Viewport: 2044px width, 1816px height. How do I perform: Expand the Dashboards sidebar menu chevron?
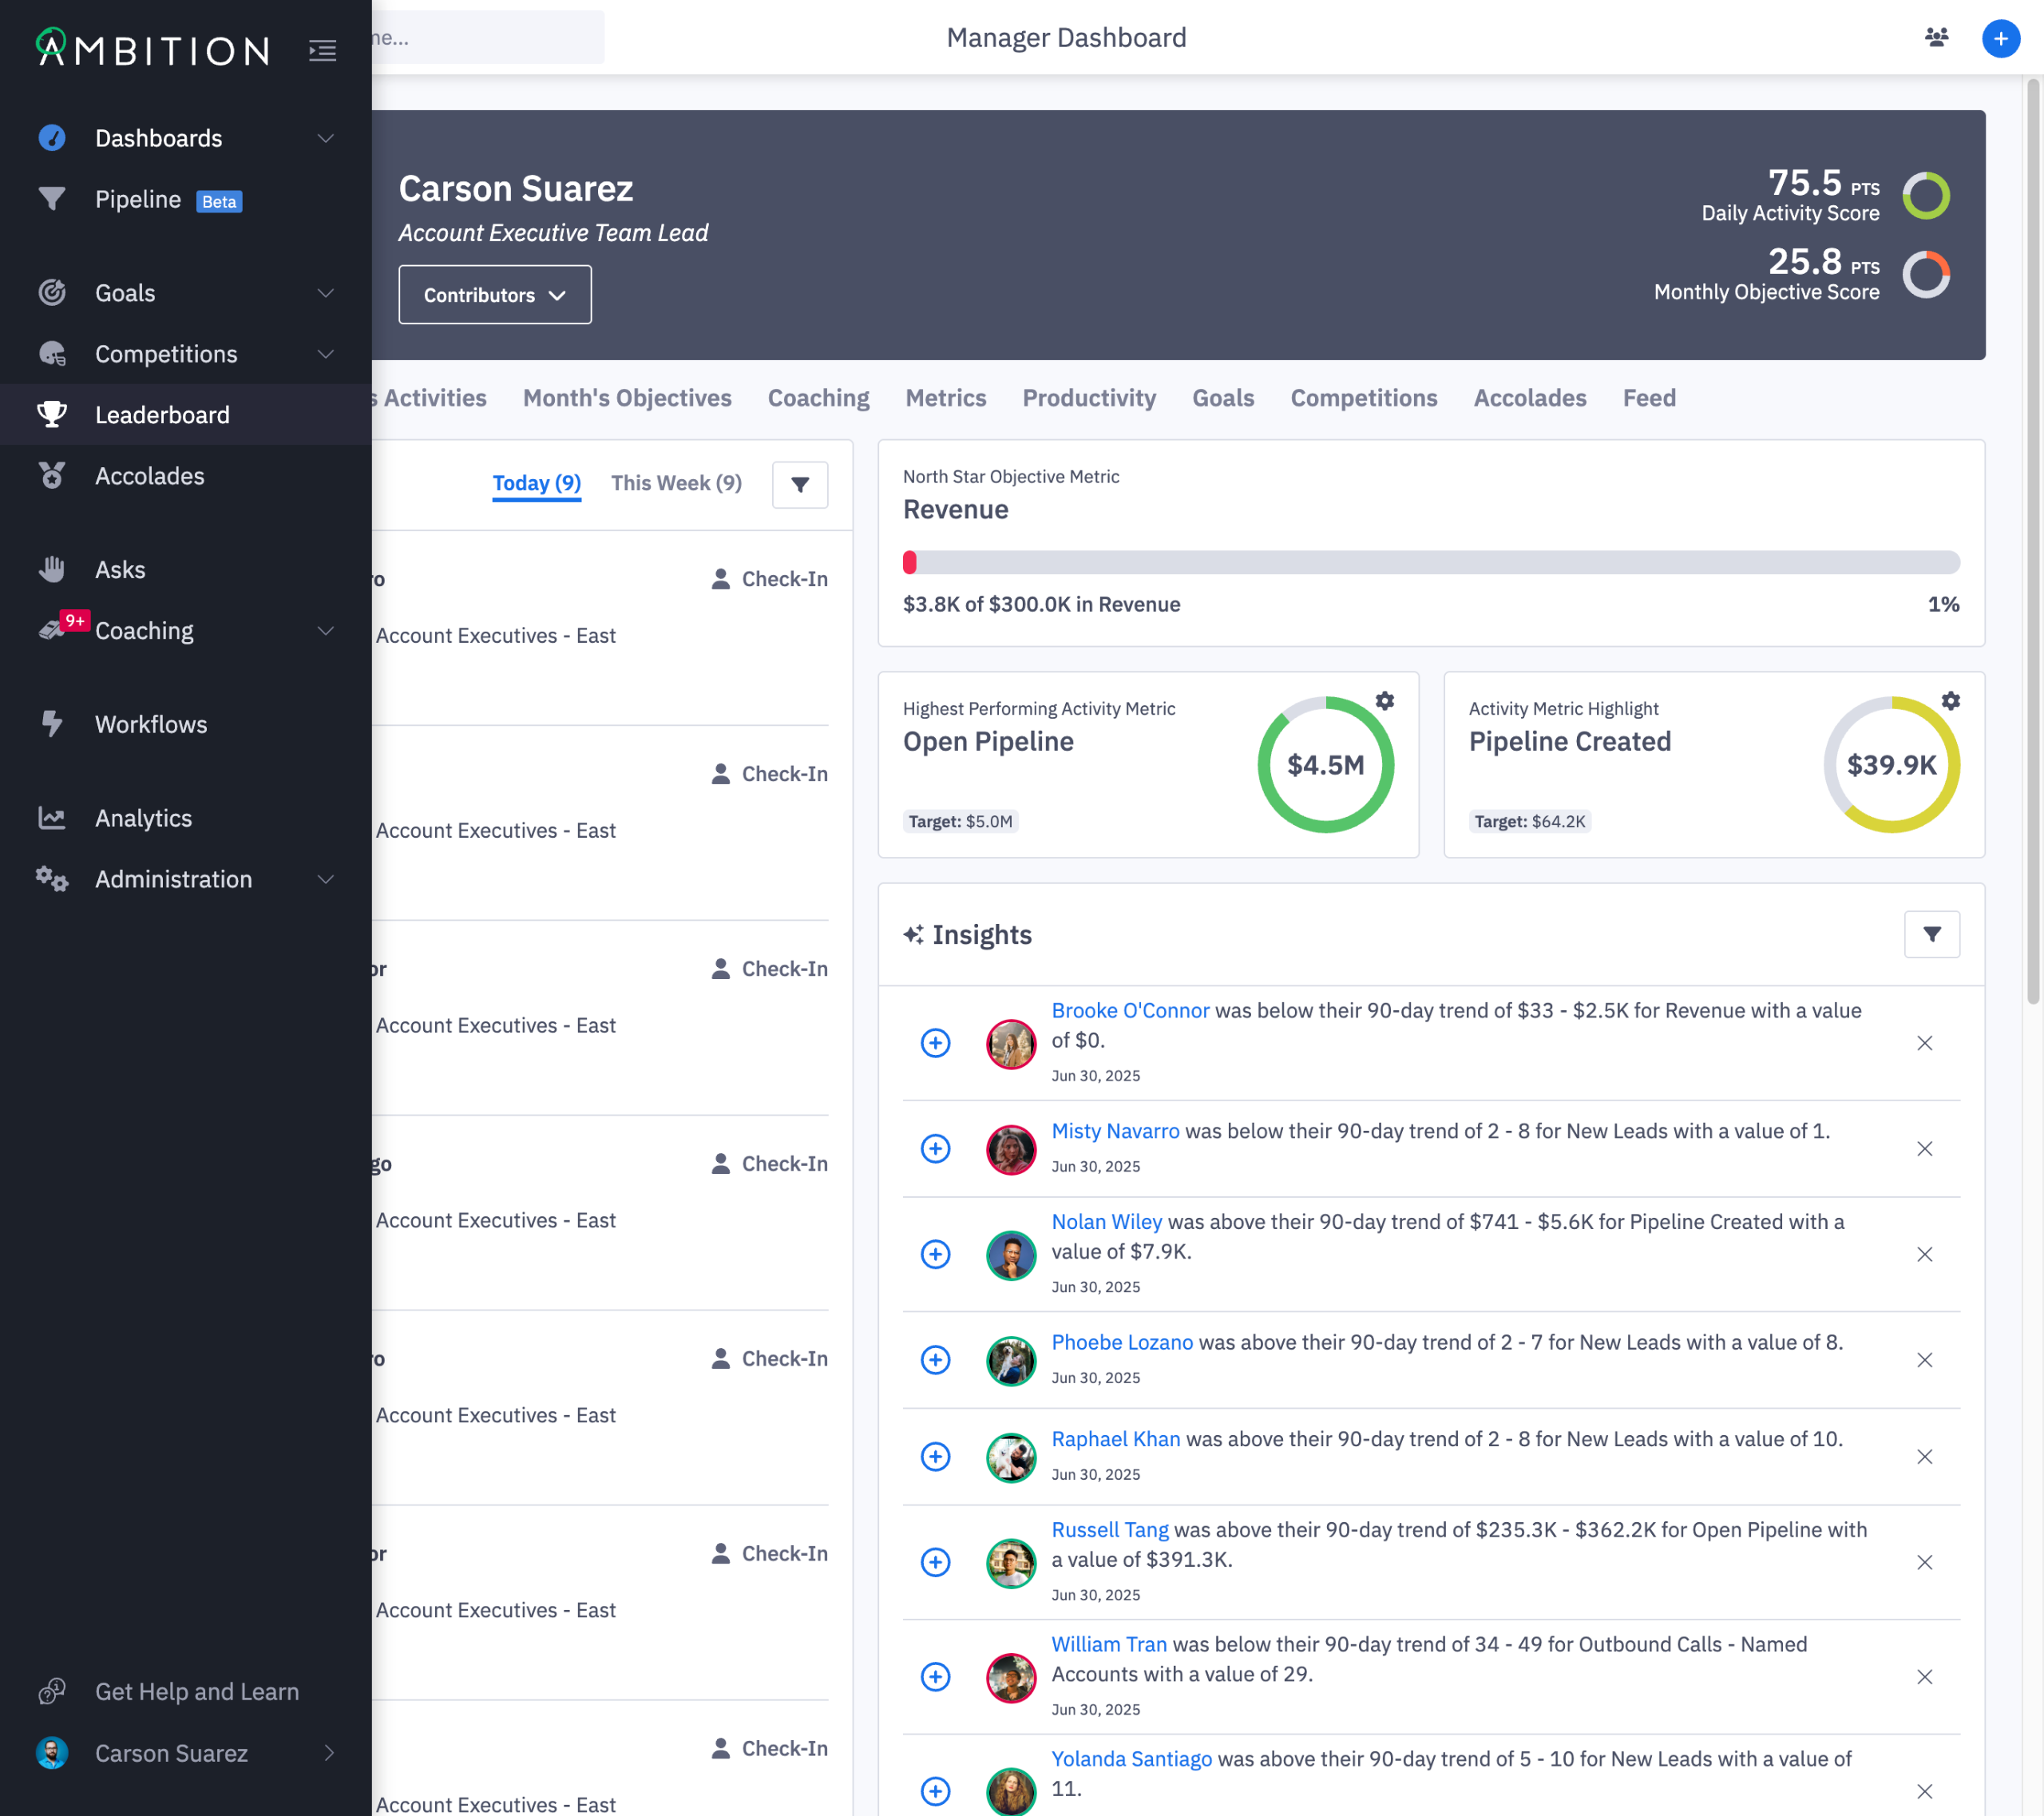(x=325, y=138)
